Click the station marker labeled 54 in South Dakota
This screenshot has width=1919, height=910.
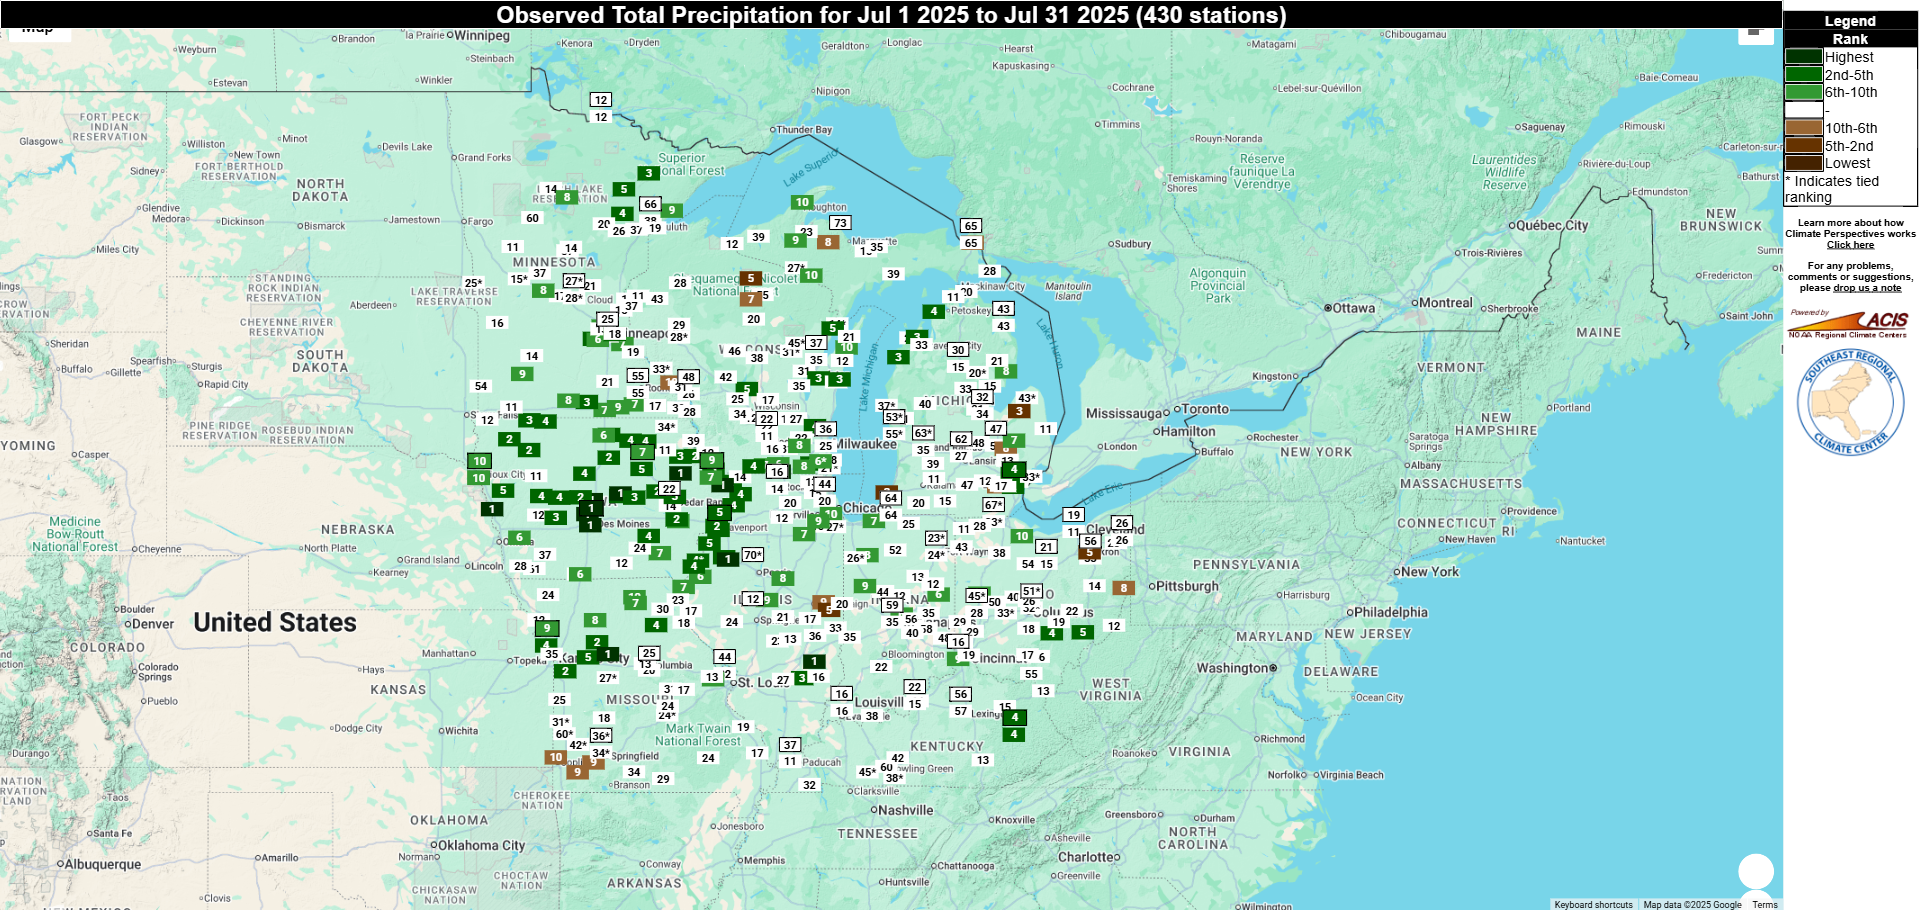481,386
